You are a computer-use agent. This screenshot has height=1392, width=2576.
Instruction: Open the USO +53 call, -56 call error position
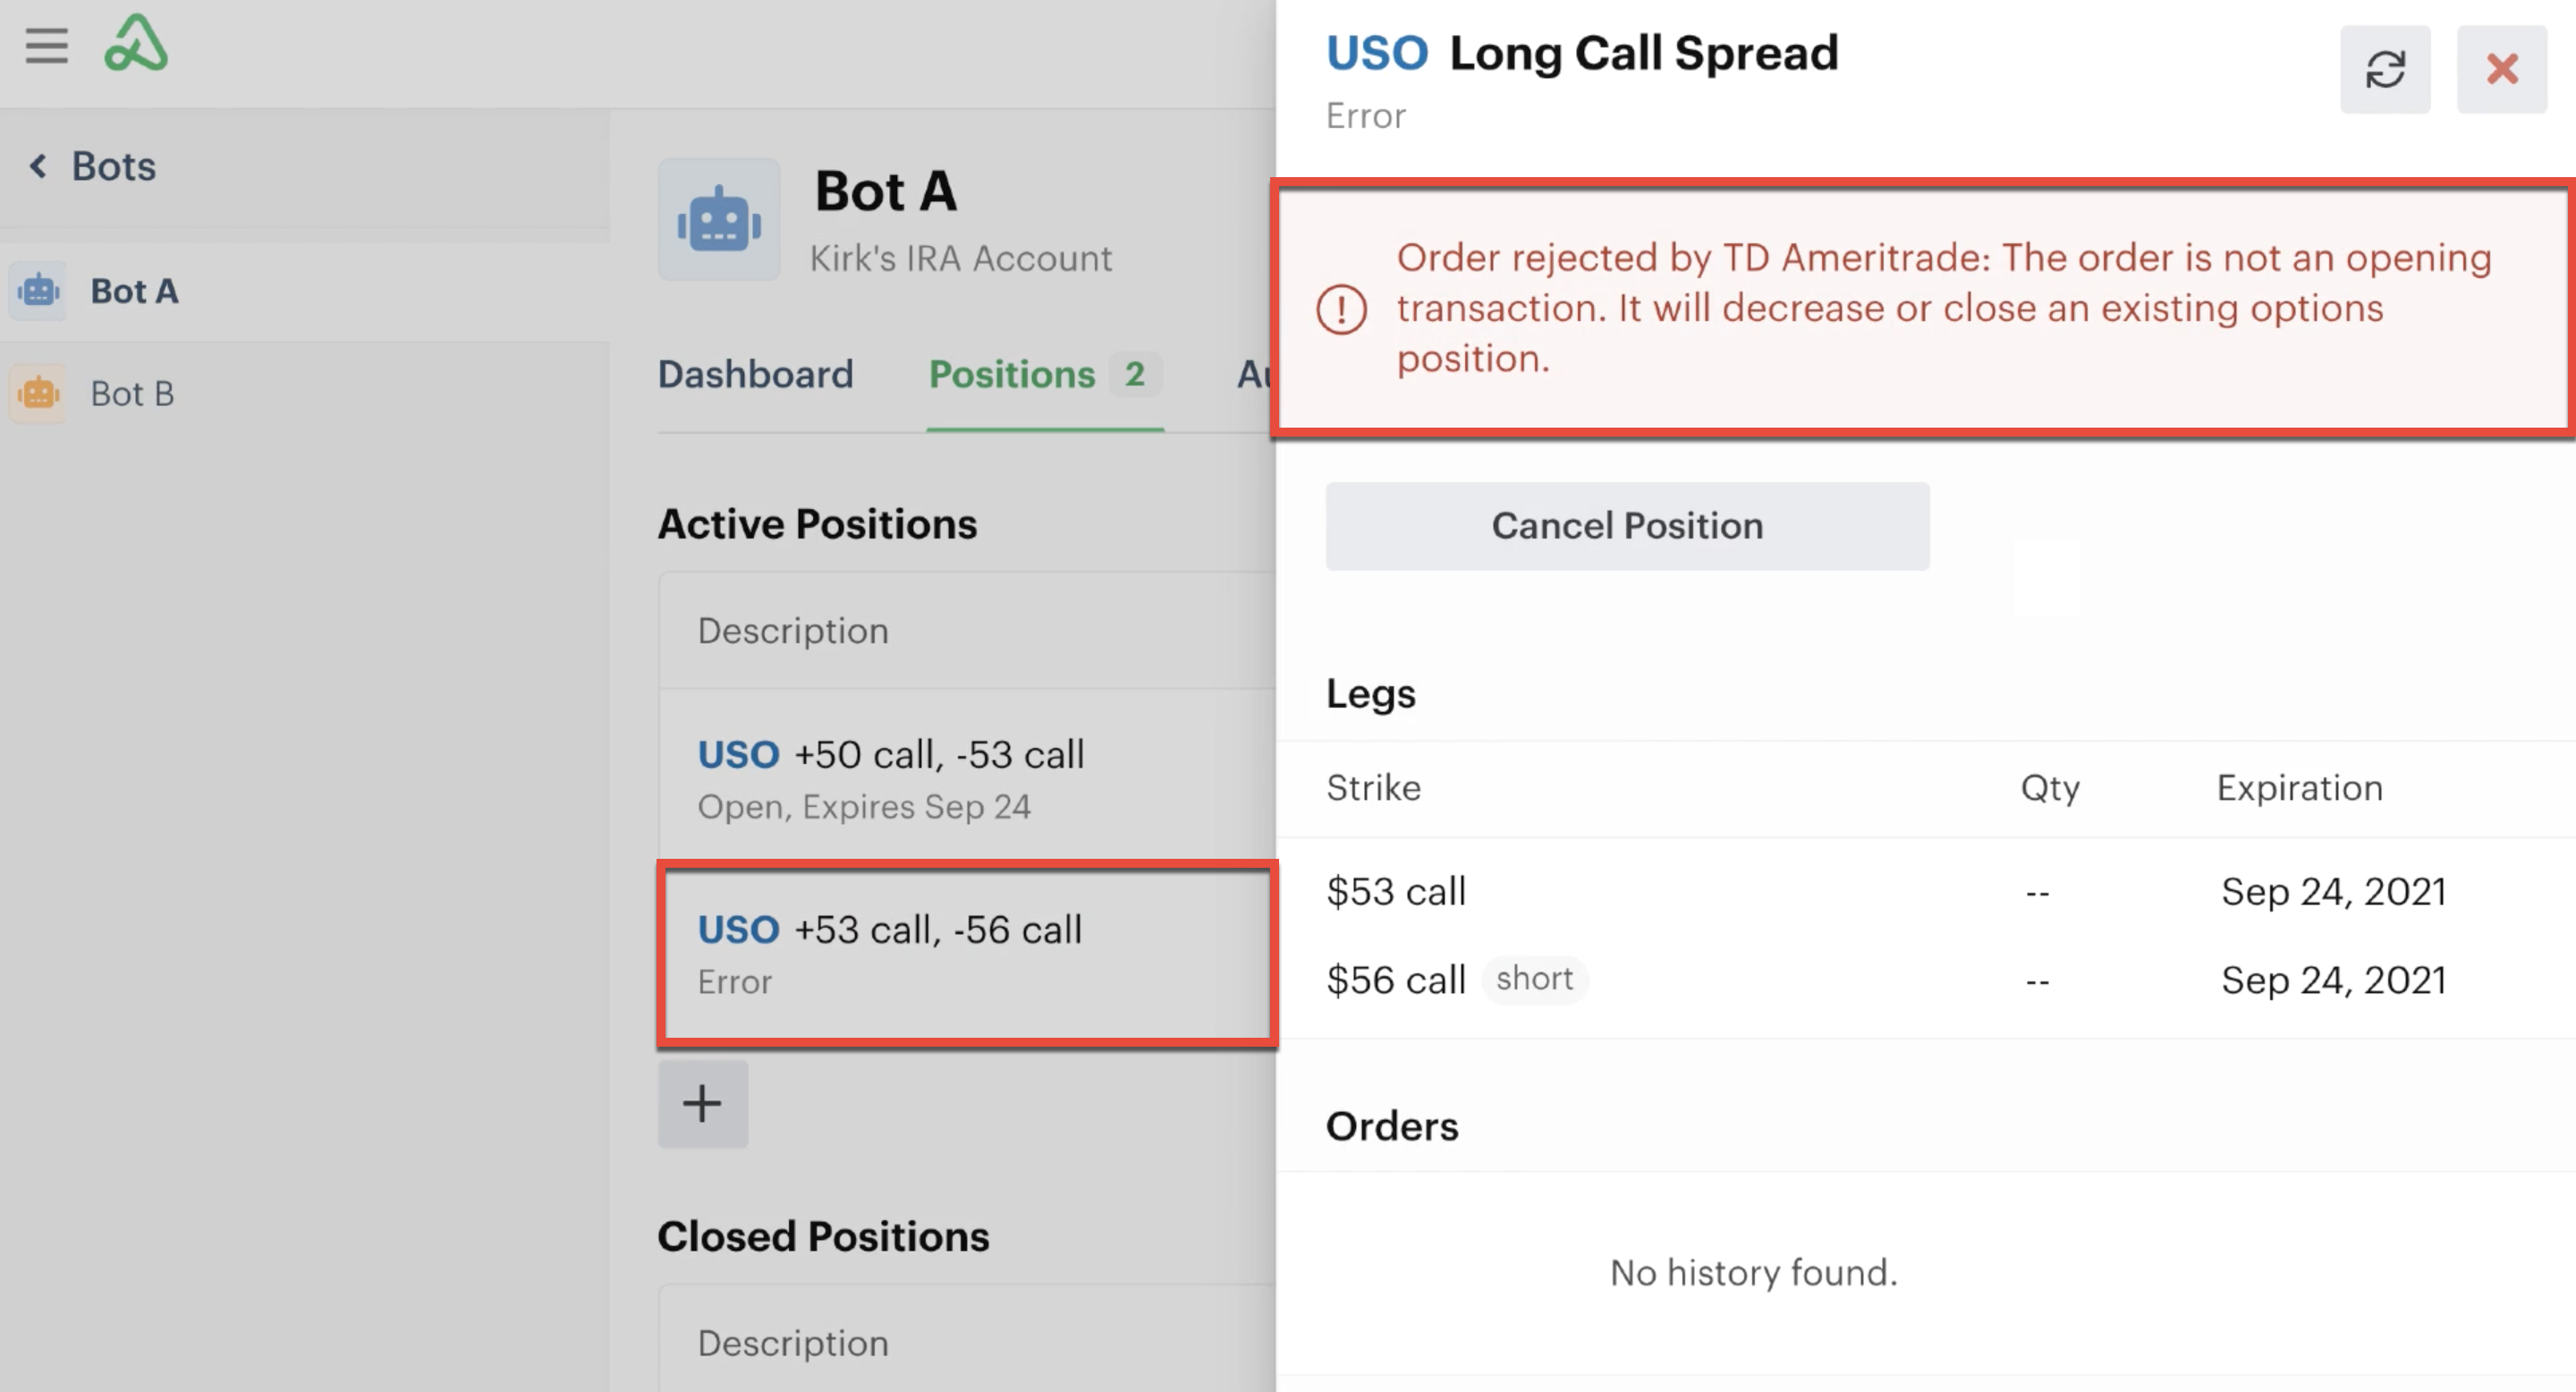click(967, 954)
